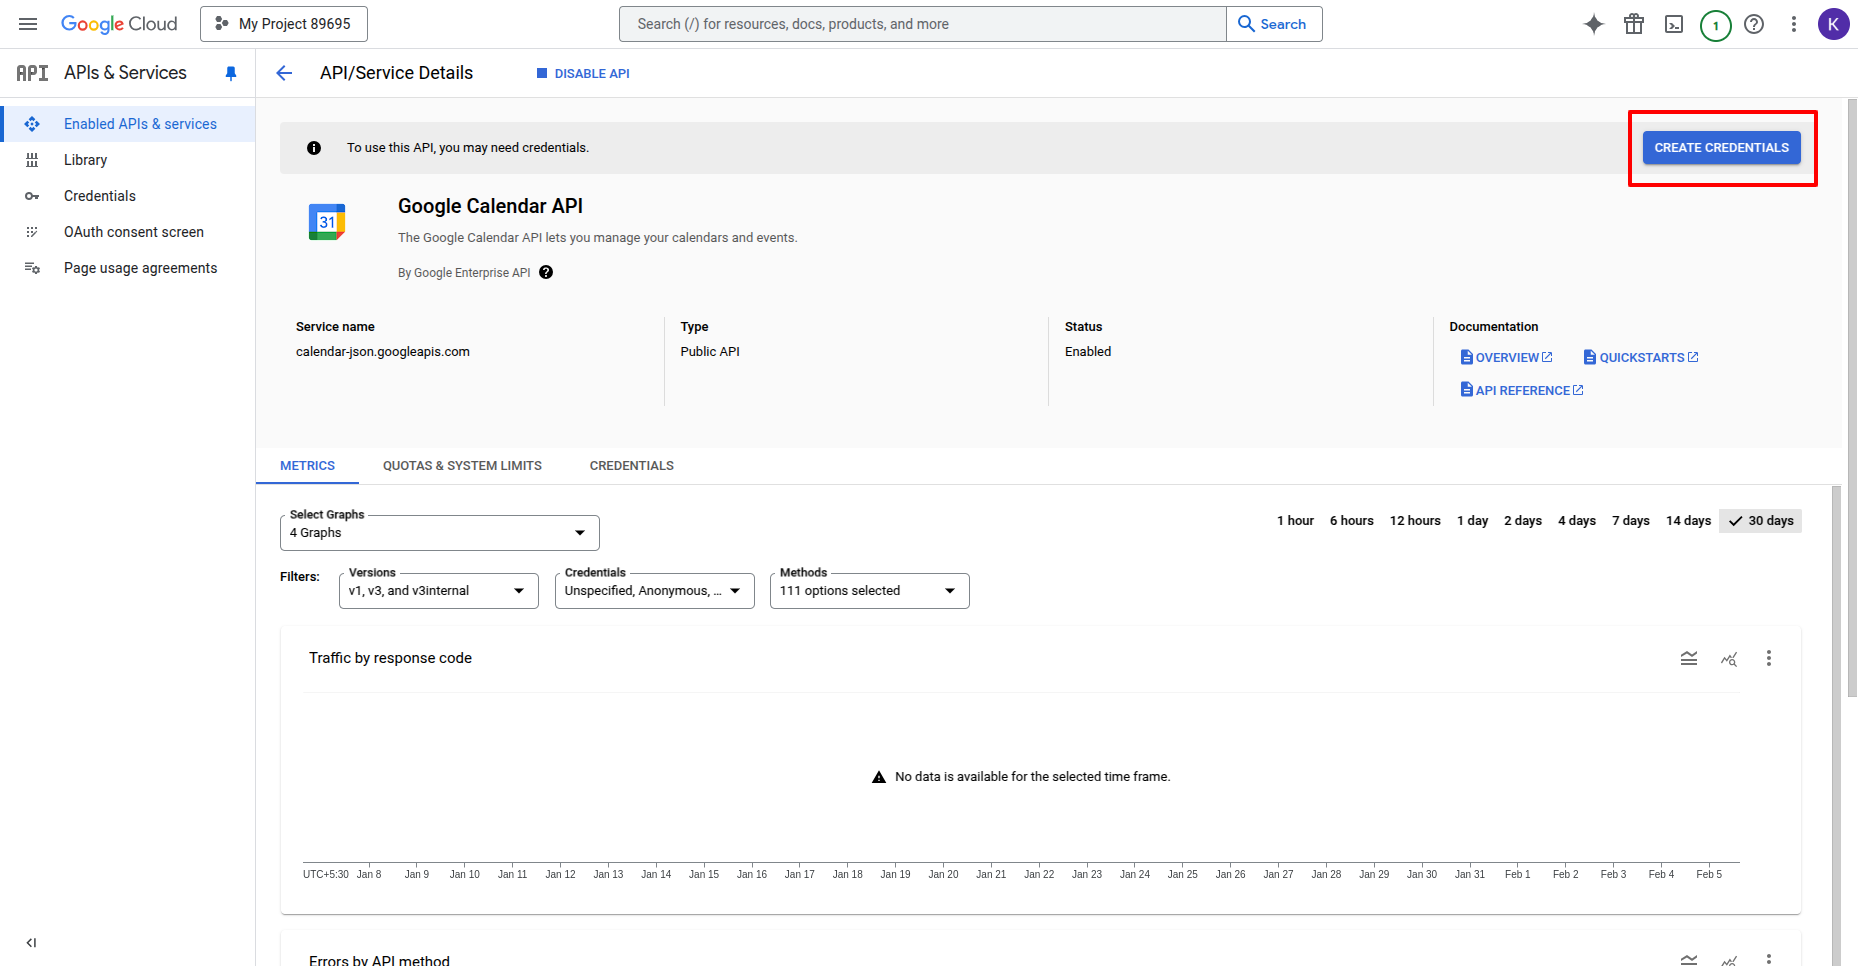Open the Overview documentation link

[x=1506, y=357]
